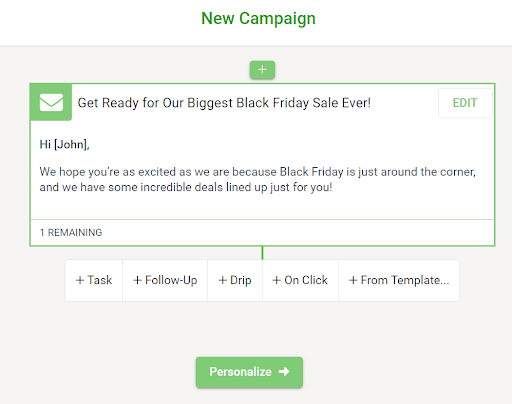The width and height of the screenshot is (512, 404).
Task: Click the plus icon beside From Template
Action: [x=353, y=280]
